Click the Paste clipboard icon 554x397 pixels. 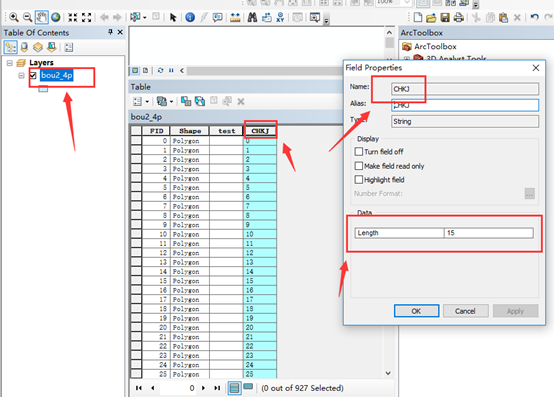(503, 17)
